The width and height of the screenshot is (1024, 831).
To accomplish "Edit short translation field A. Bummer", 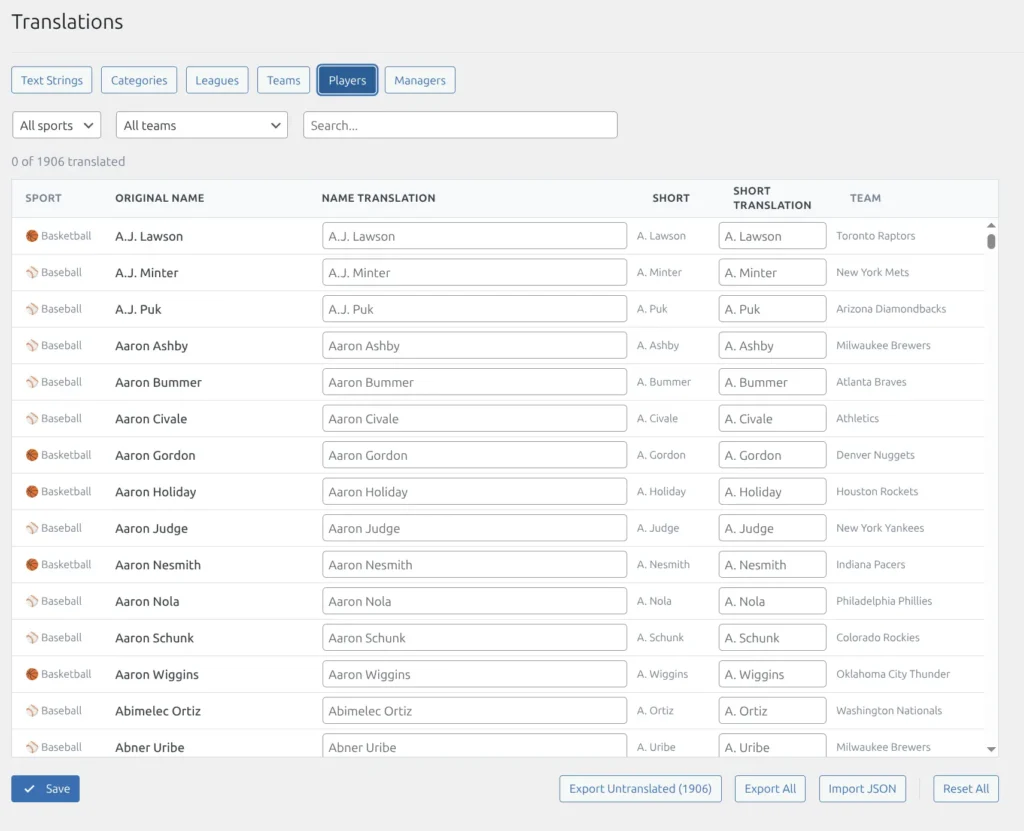I will click(x=773, y=382).
